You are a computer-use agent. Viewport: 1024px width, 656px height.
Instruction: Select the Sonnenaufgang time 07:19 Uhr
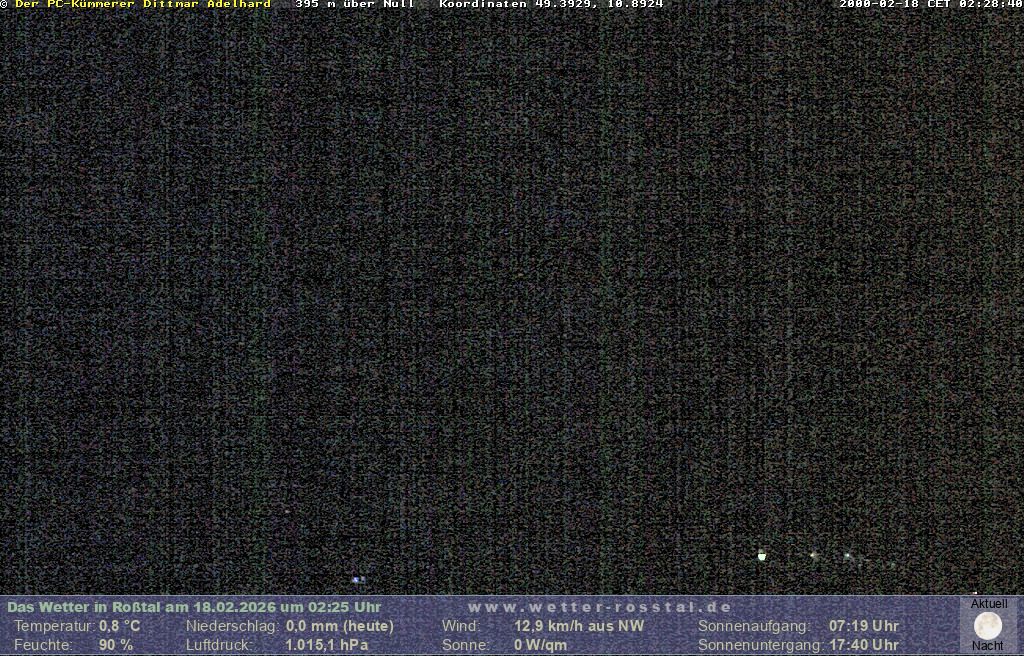863,626
